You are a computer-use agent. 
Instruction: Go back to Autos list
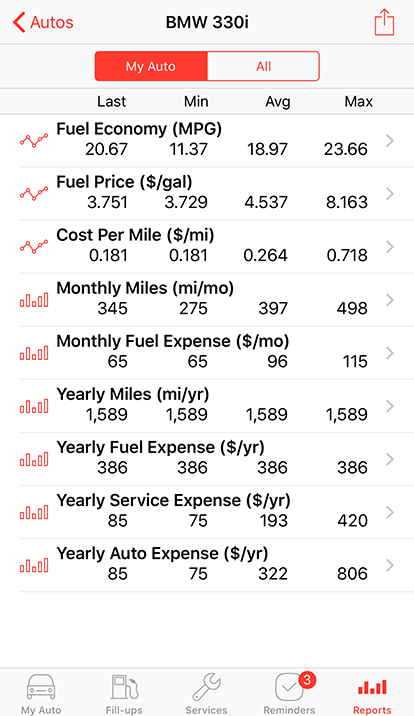tap(43, 22)
